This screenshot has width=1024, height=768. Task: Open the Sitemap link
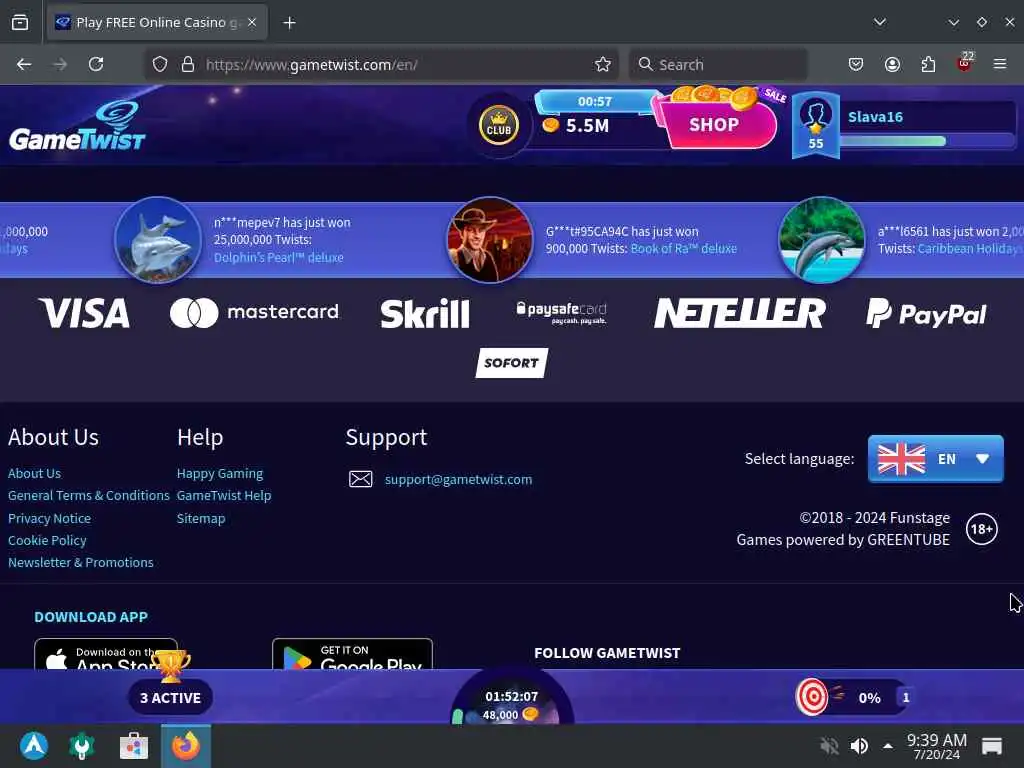click(201, 519)
